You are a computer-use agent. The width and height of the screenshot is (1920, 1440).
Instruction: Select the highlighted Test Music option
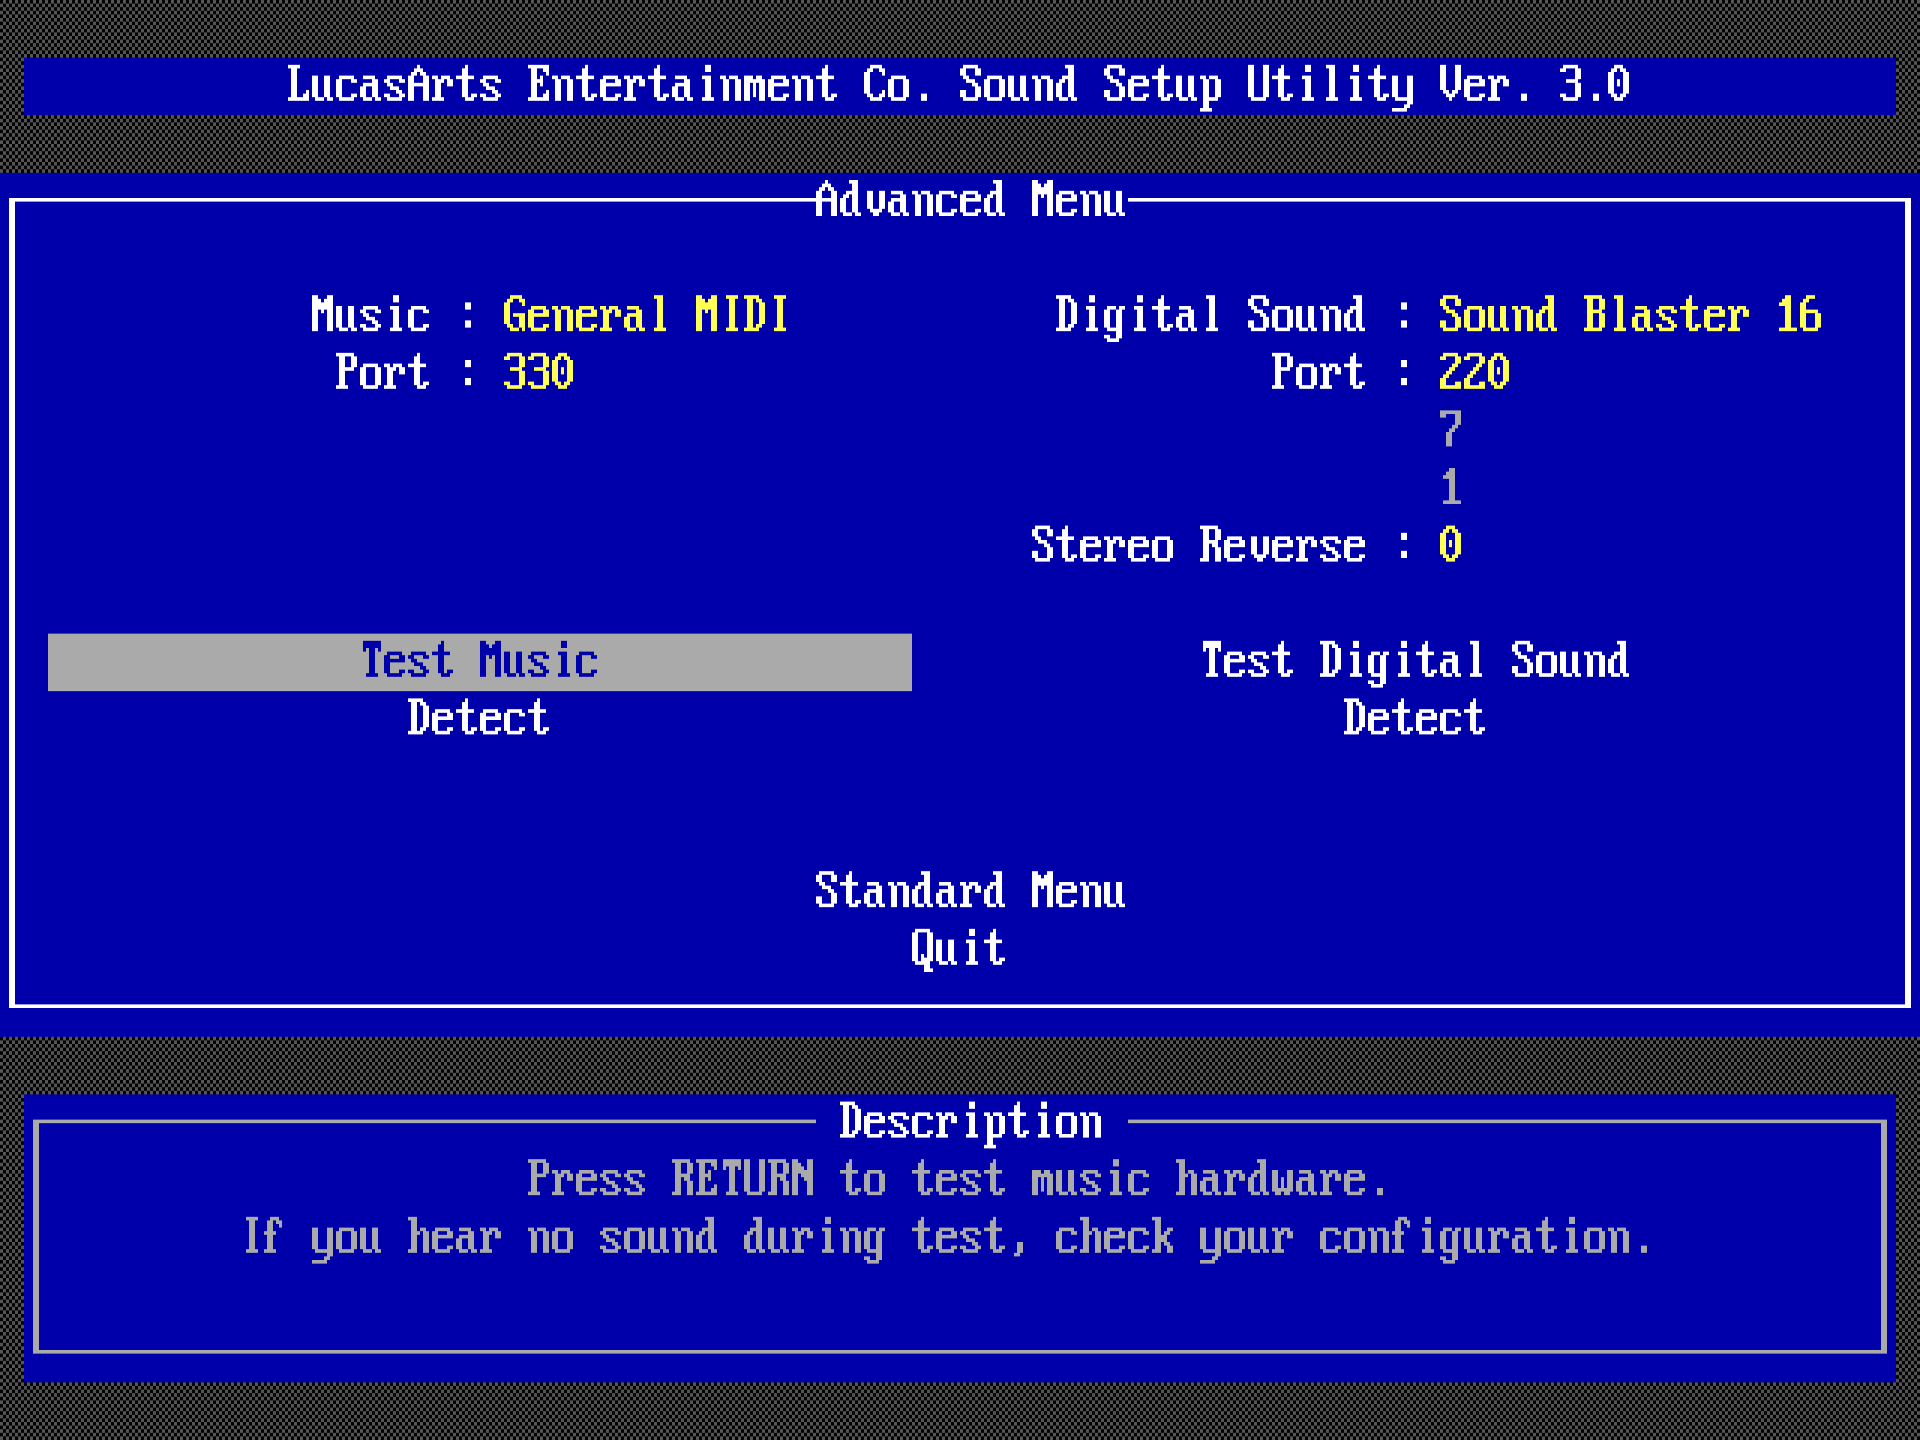tap(480, 661)
